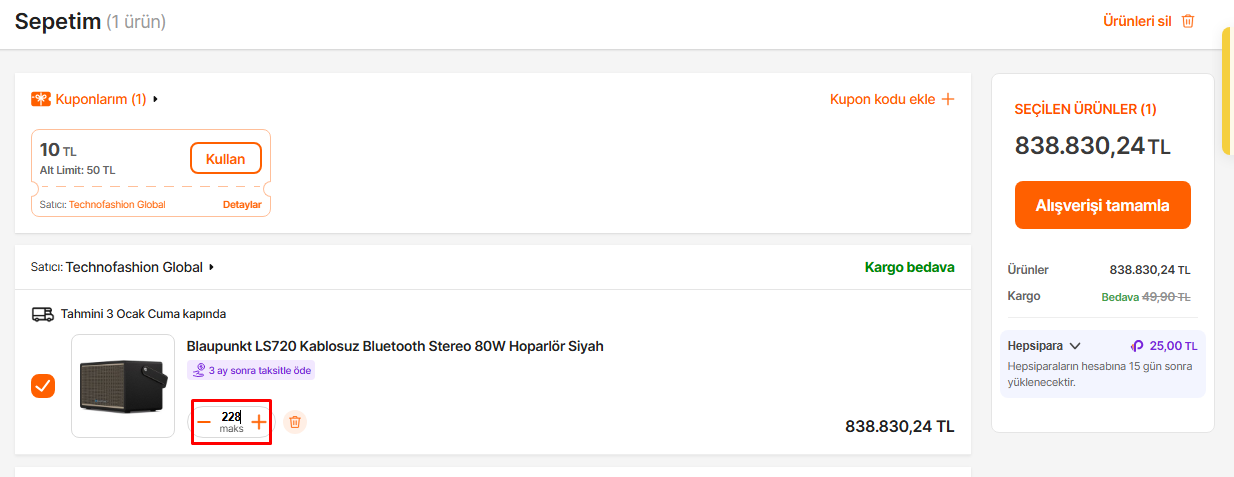The width and height of the screenshot is (1234, 477).
Task: Click the installment icon in the purple badge
Action: click(199, 370)
